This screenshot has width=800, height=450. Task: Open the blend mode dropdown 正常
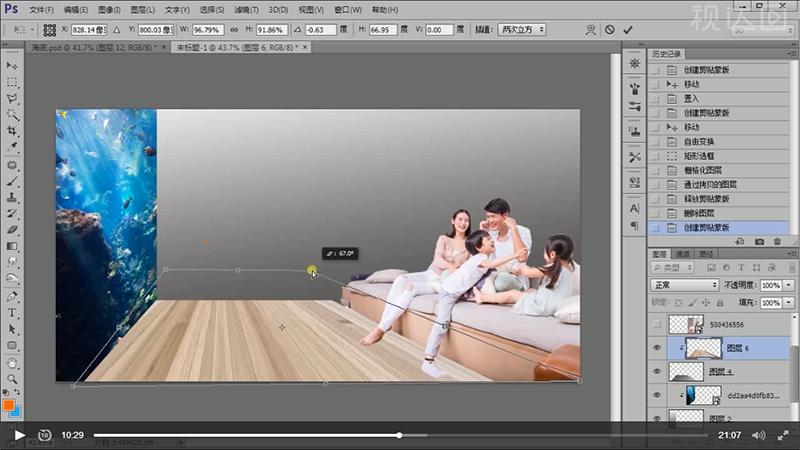point(685,285)
